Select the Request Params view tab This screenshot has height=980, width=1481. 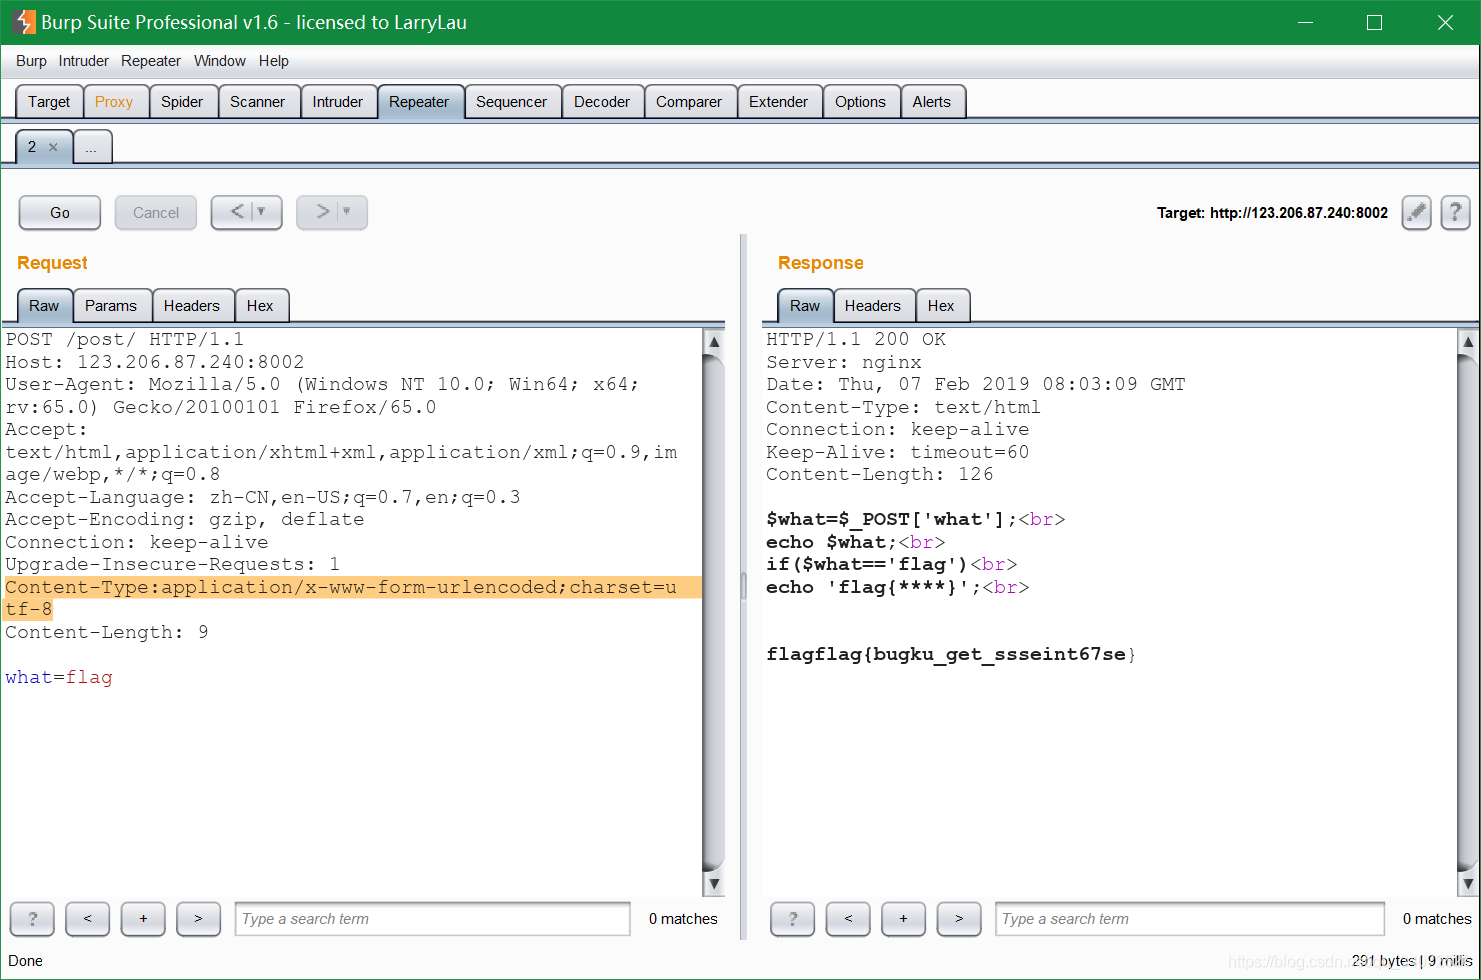111,306
